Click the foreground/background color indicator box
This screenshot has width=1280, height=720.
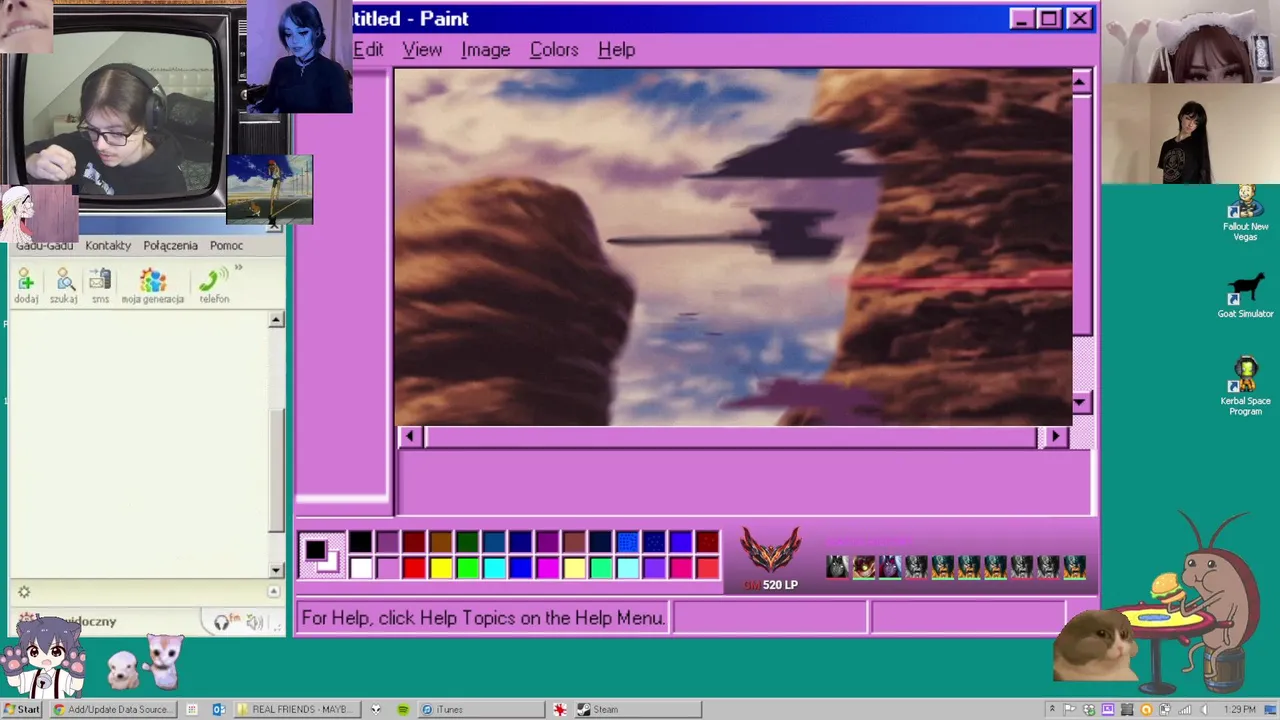click(322, 555)
